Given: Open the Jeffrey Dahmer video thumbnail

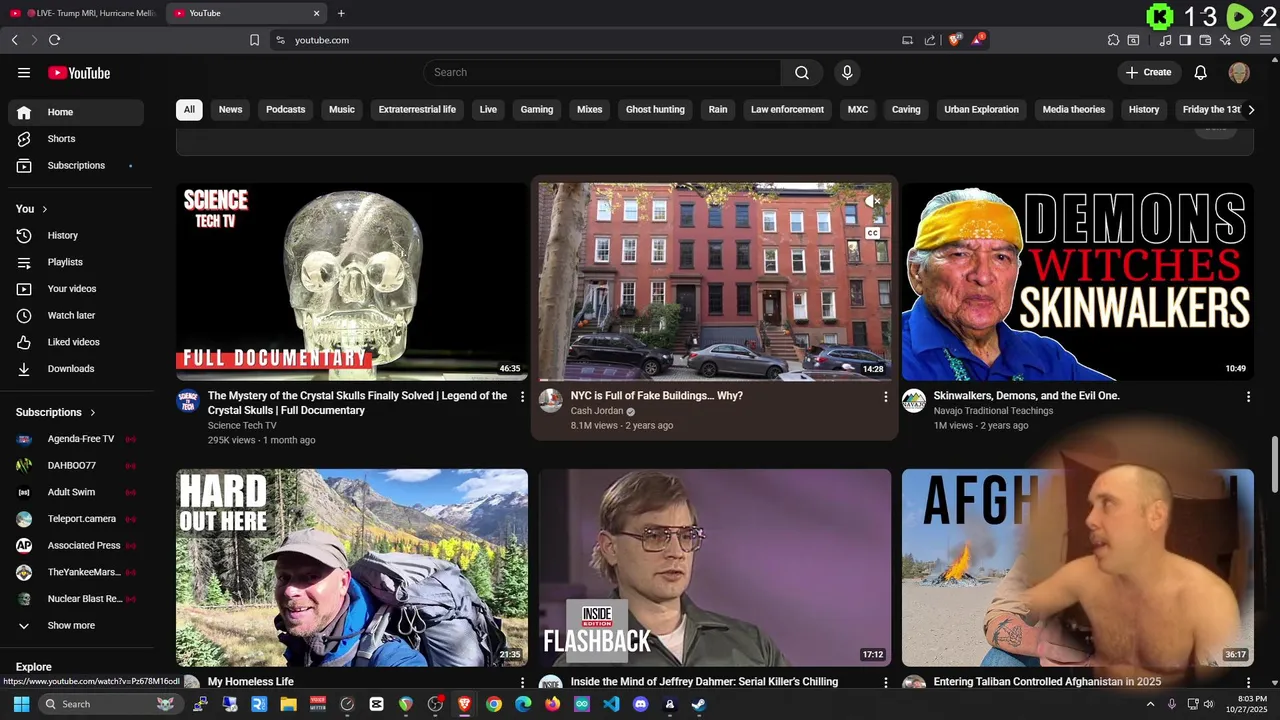Looking at the screenshot, I should pyautogui.click(x=715, y=567).
